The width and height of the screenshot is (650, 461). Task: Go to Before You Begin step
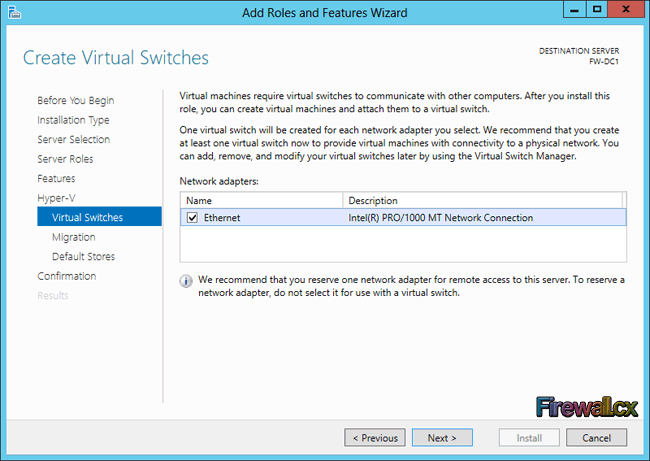coord(75,100)
